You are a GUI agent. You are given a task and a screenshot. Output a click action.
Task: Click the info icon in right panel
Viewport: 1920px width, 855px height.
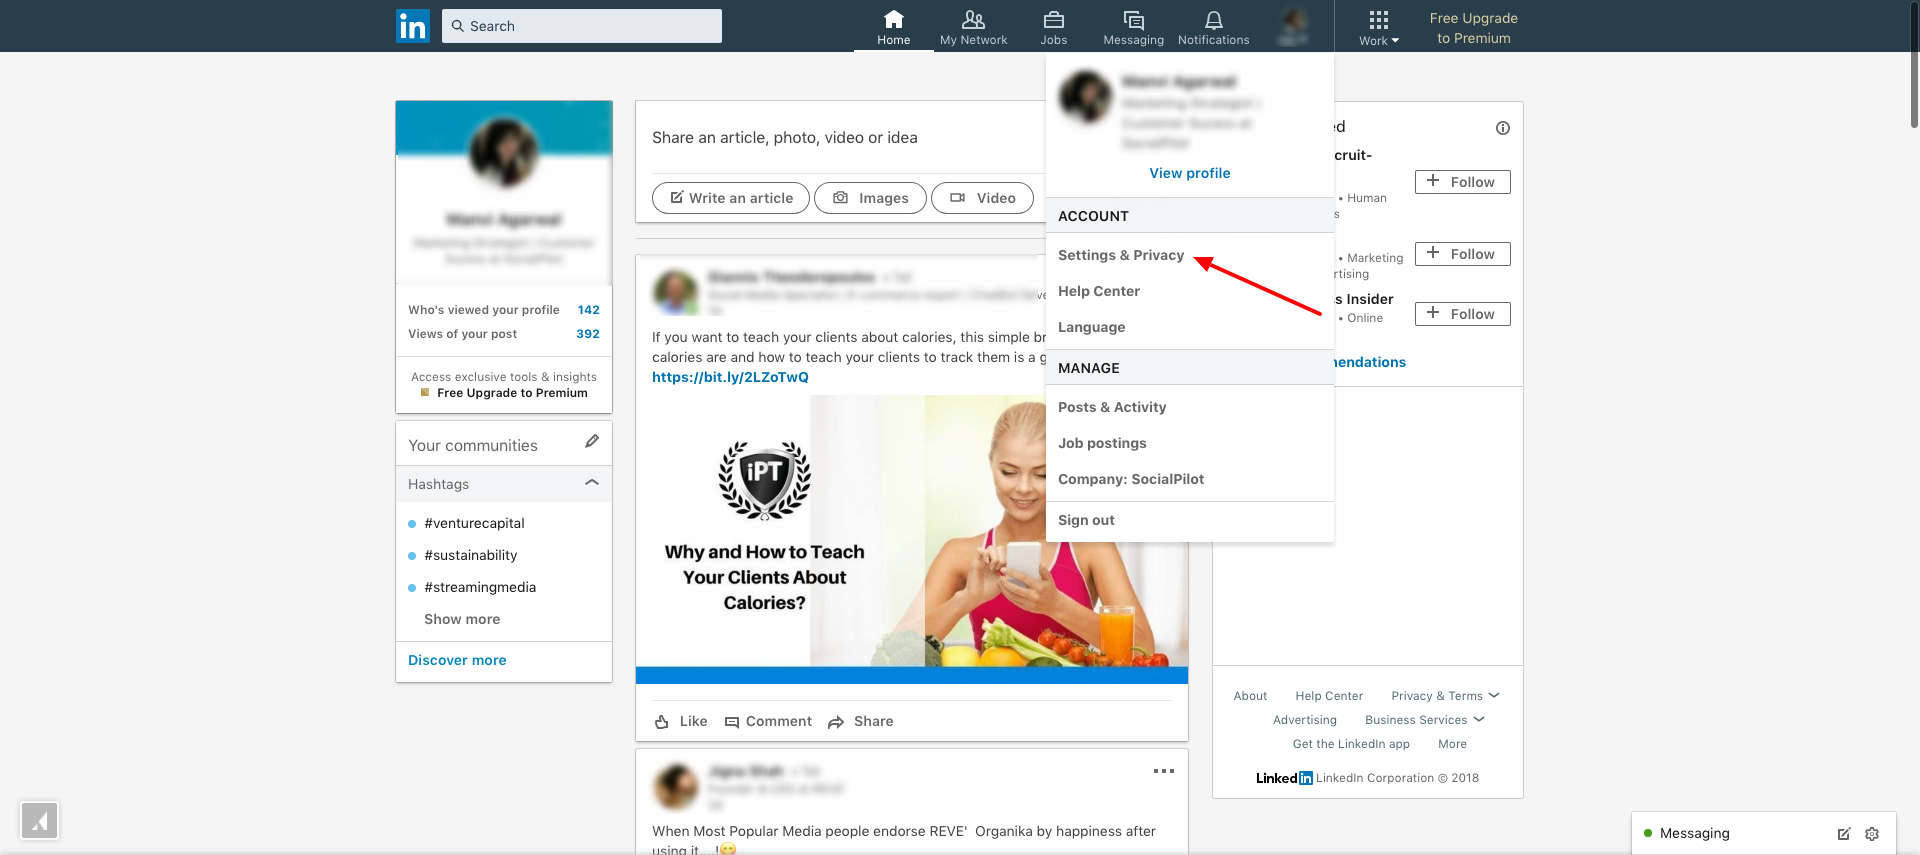(1502, 128)
